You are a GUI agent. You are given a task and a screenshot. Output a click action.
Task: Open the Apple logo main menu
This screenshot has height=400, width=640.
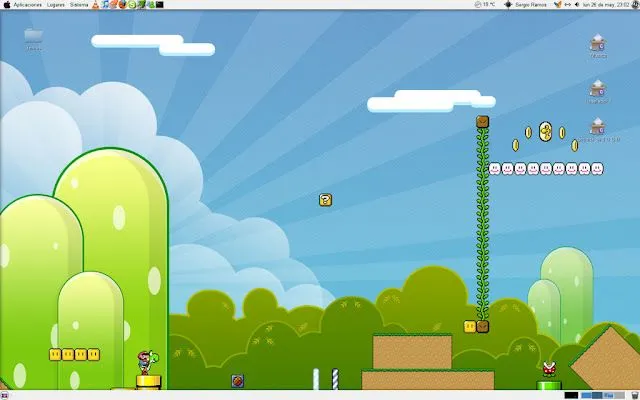pyautogui.click(x=7, y=5)
